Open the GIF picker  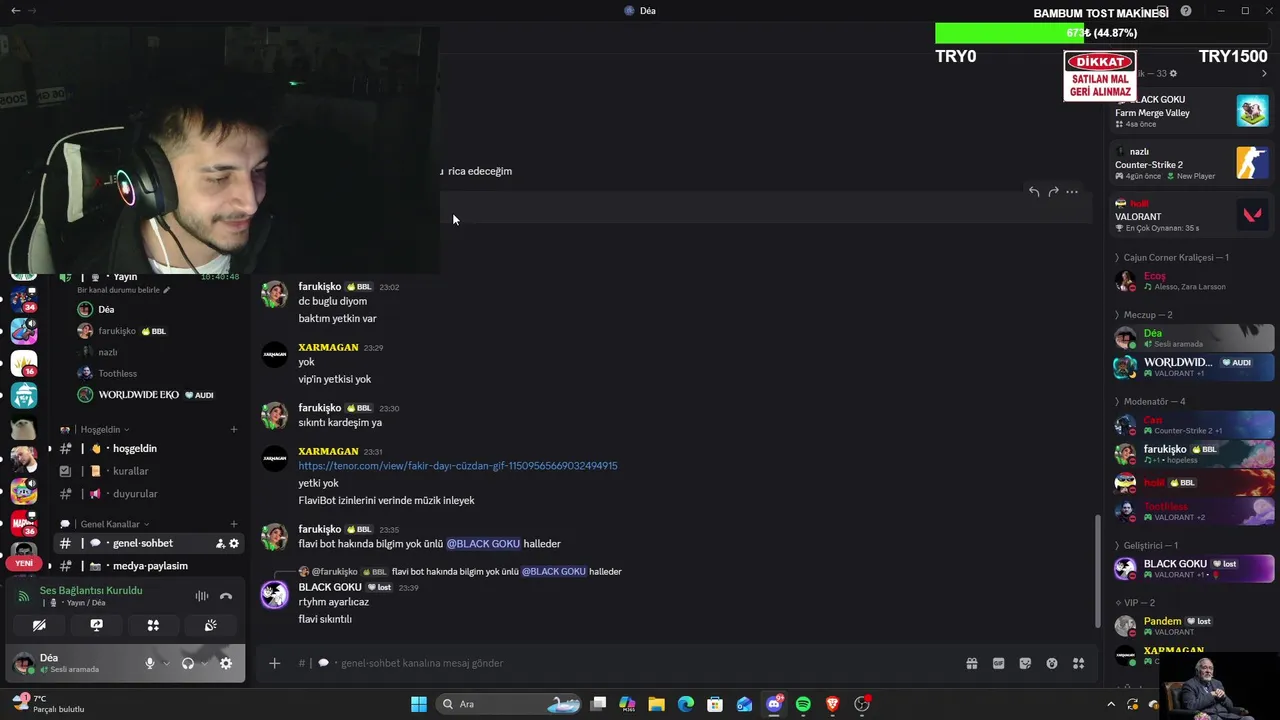tap(998, 663)
